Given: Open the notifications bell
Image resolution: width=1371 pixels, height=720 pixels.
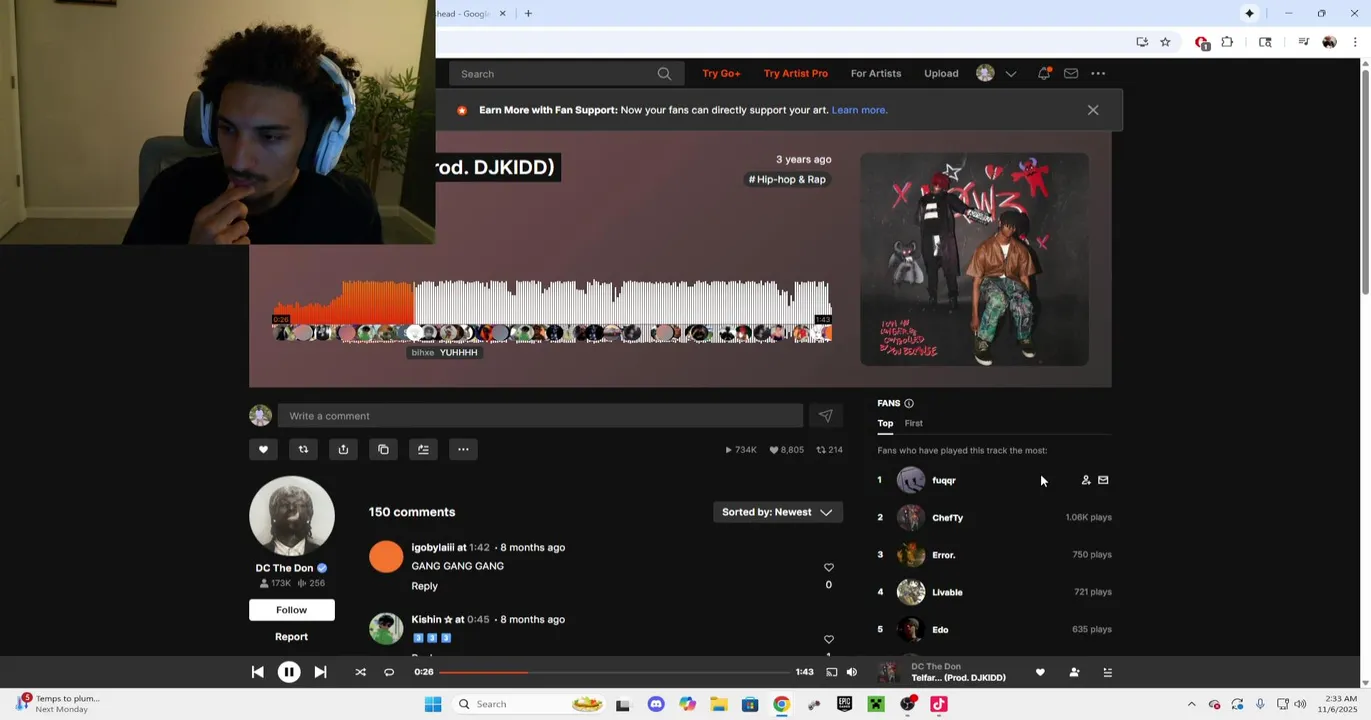Looking at the screenshot, I should click(x=1044, y=73).
